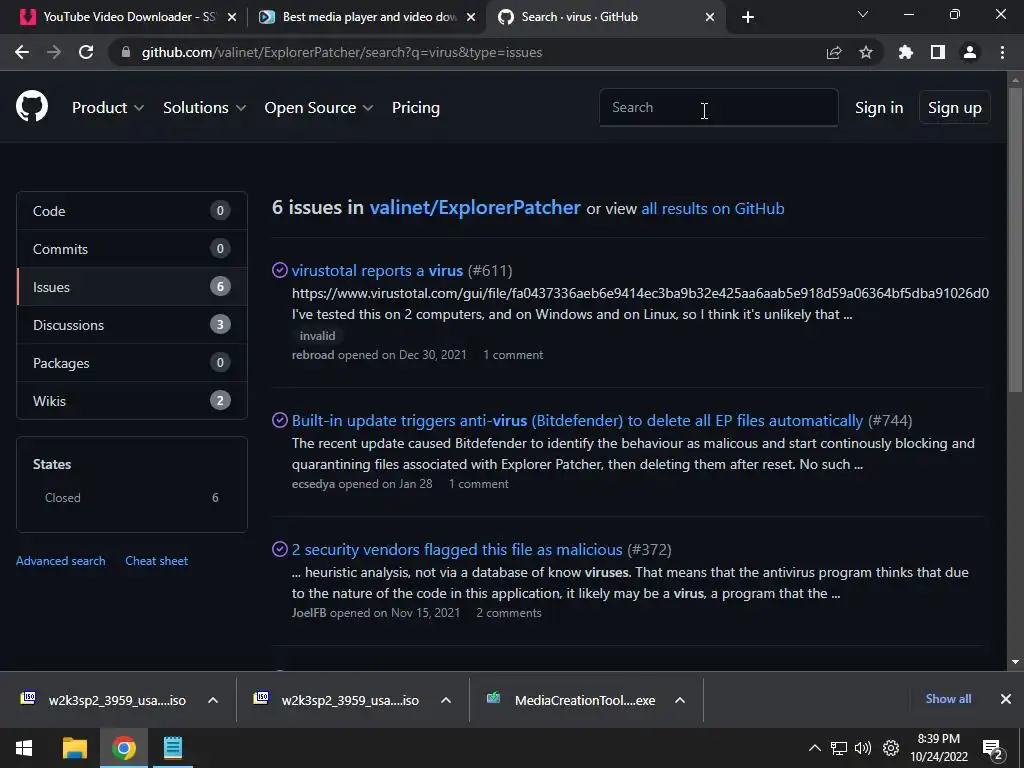The height and width of the screenshot is (768, 1024).
Task: Click the GitHub Octocat logo
Action: (x=32, y=107)
